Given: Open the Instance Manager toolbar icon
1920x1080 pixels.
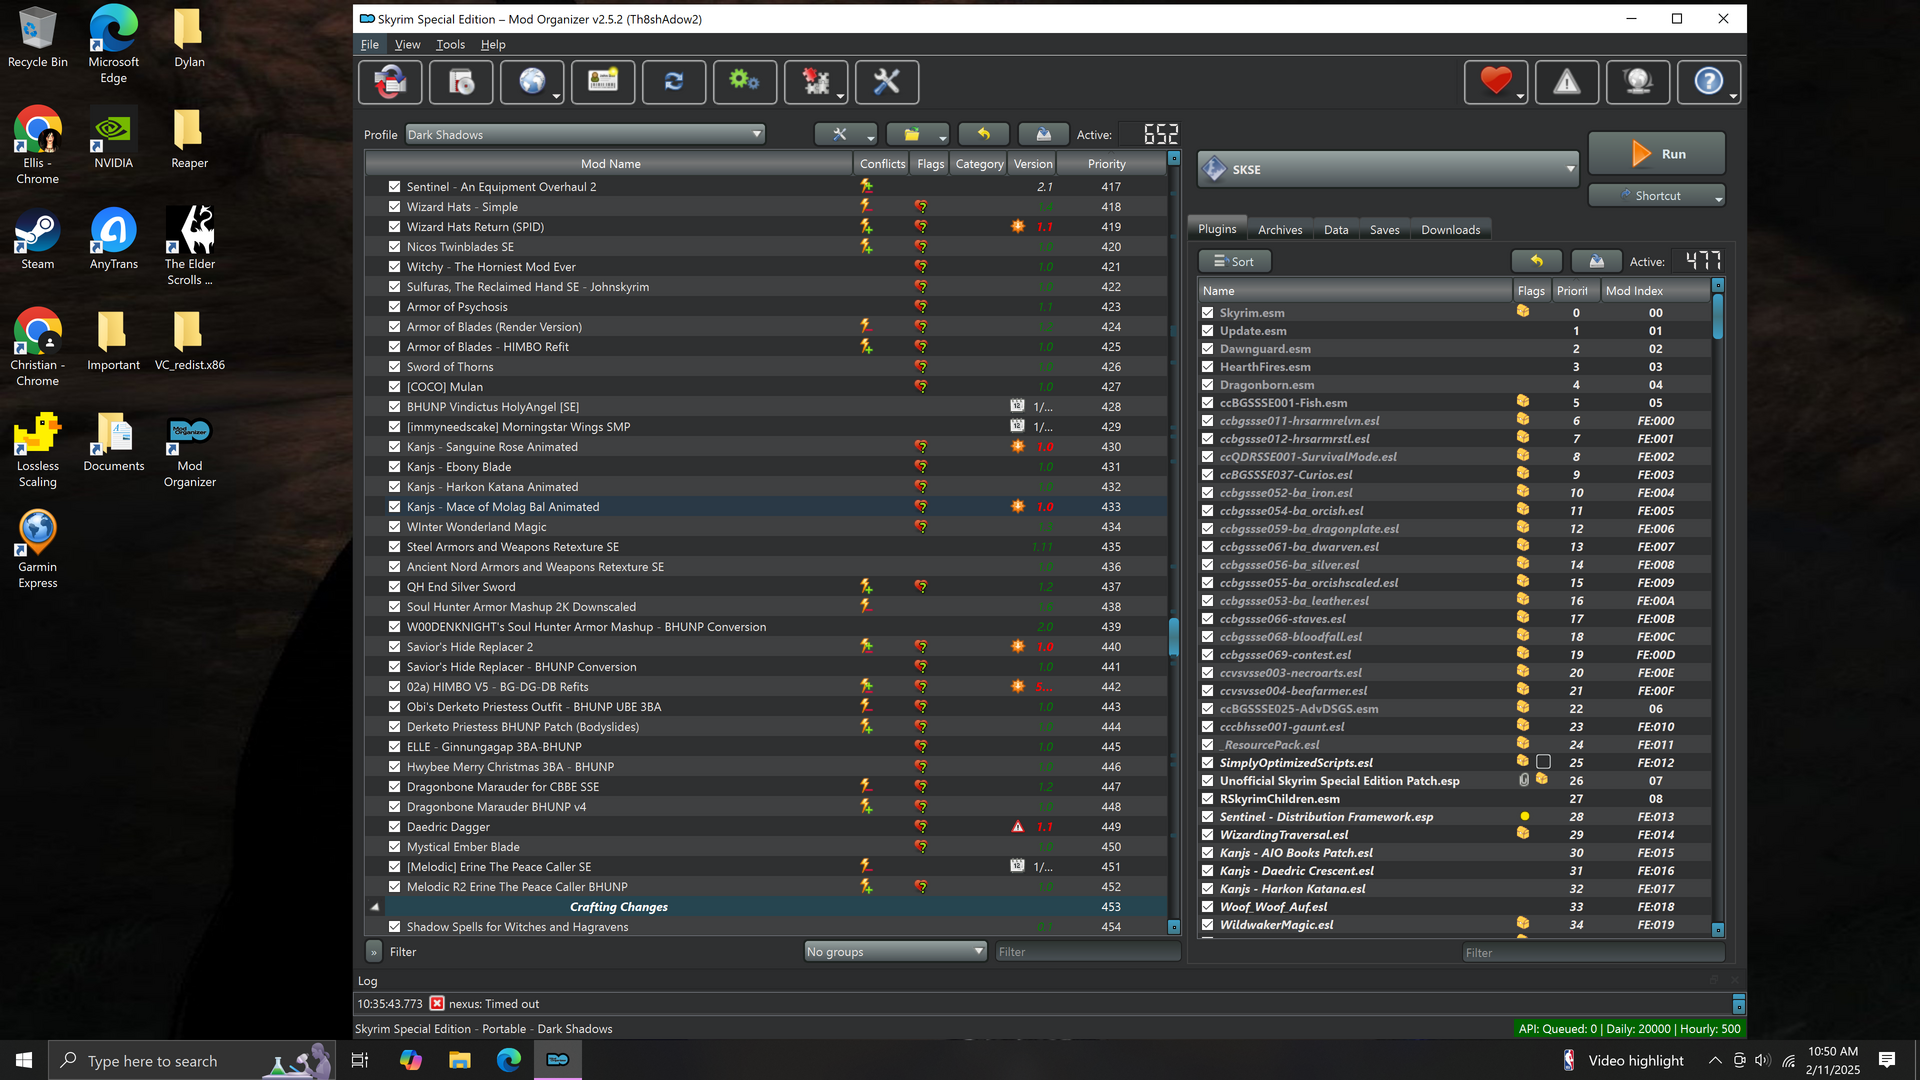Looking at the screenshot, I should point(390,82).
